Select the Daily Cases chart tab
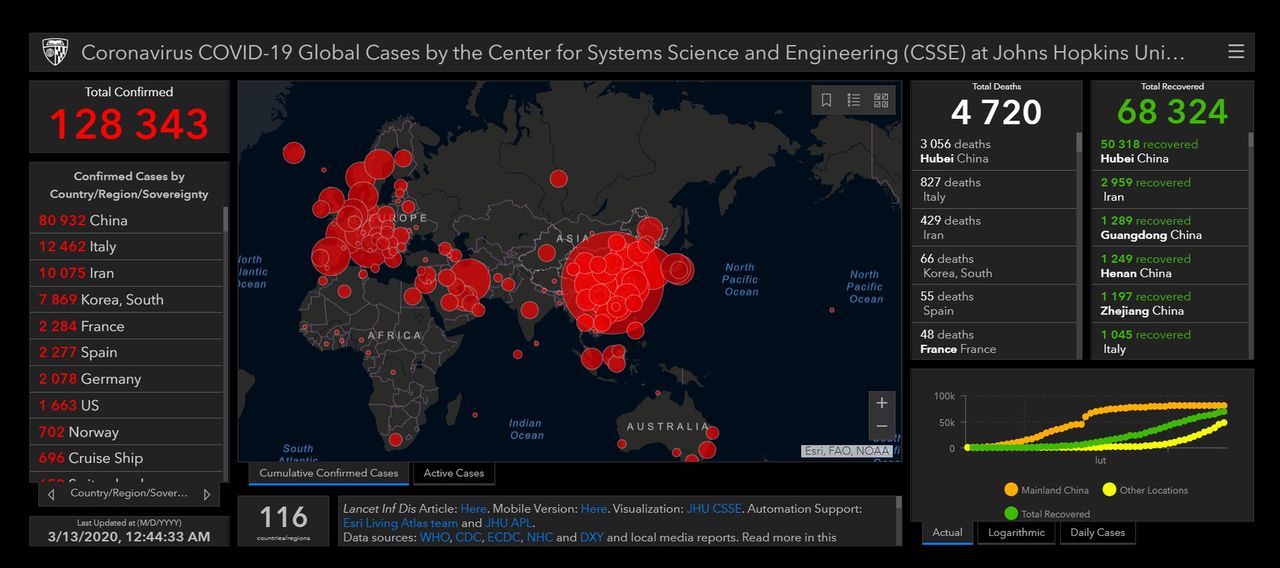This screenshot has width=1280, height=568. 1098,533
